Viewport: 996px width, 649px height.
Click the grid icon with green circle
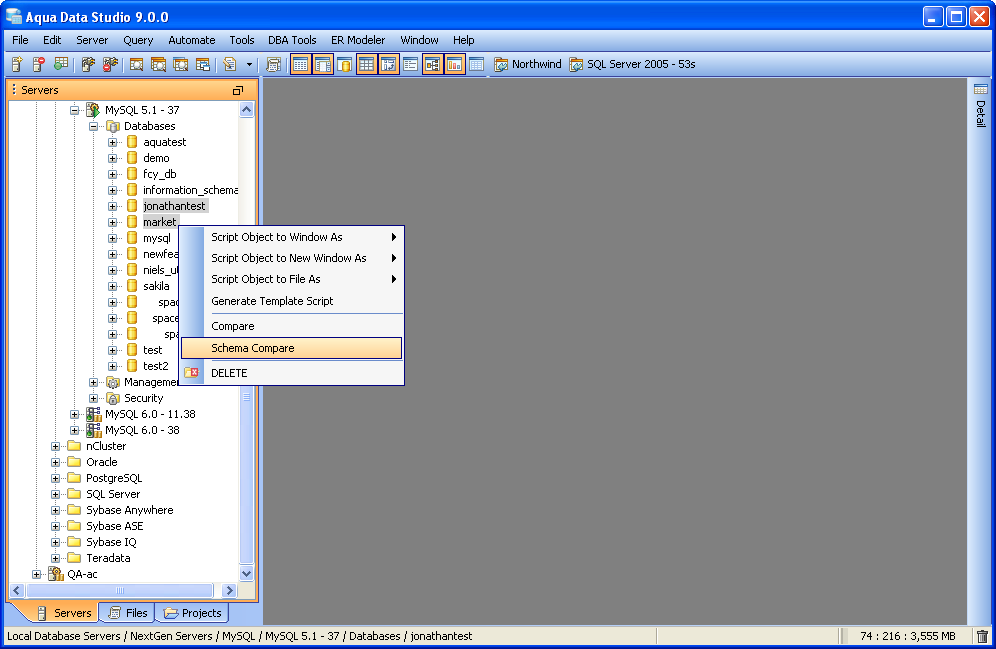[x=61, y=64]
